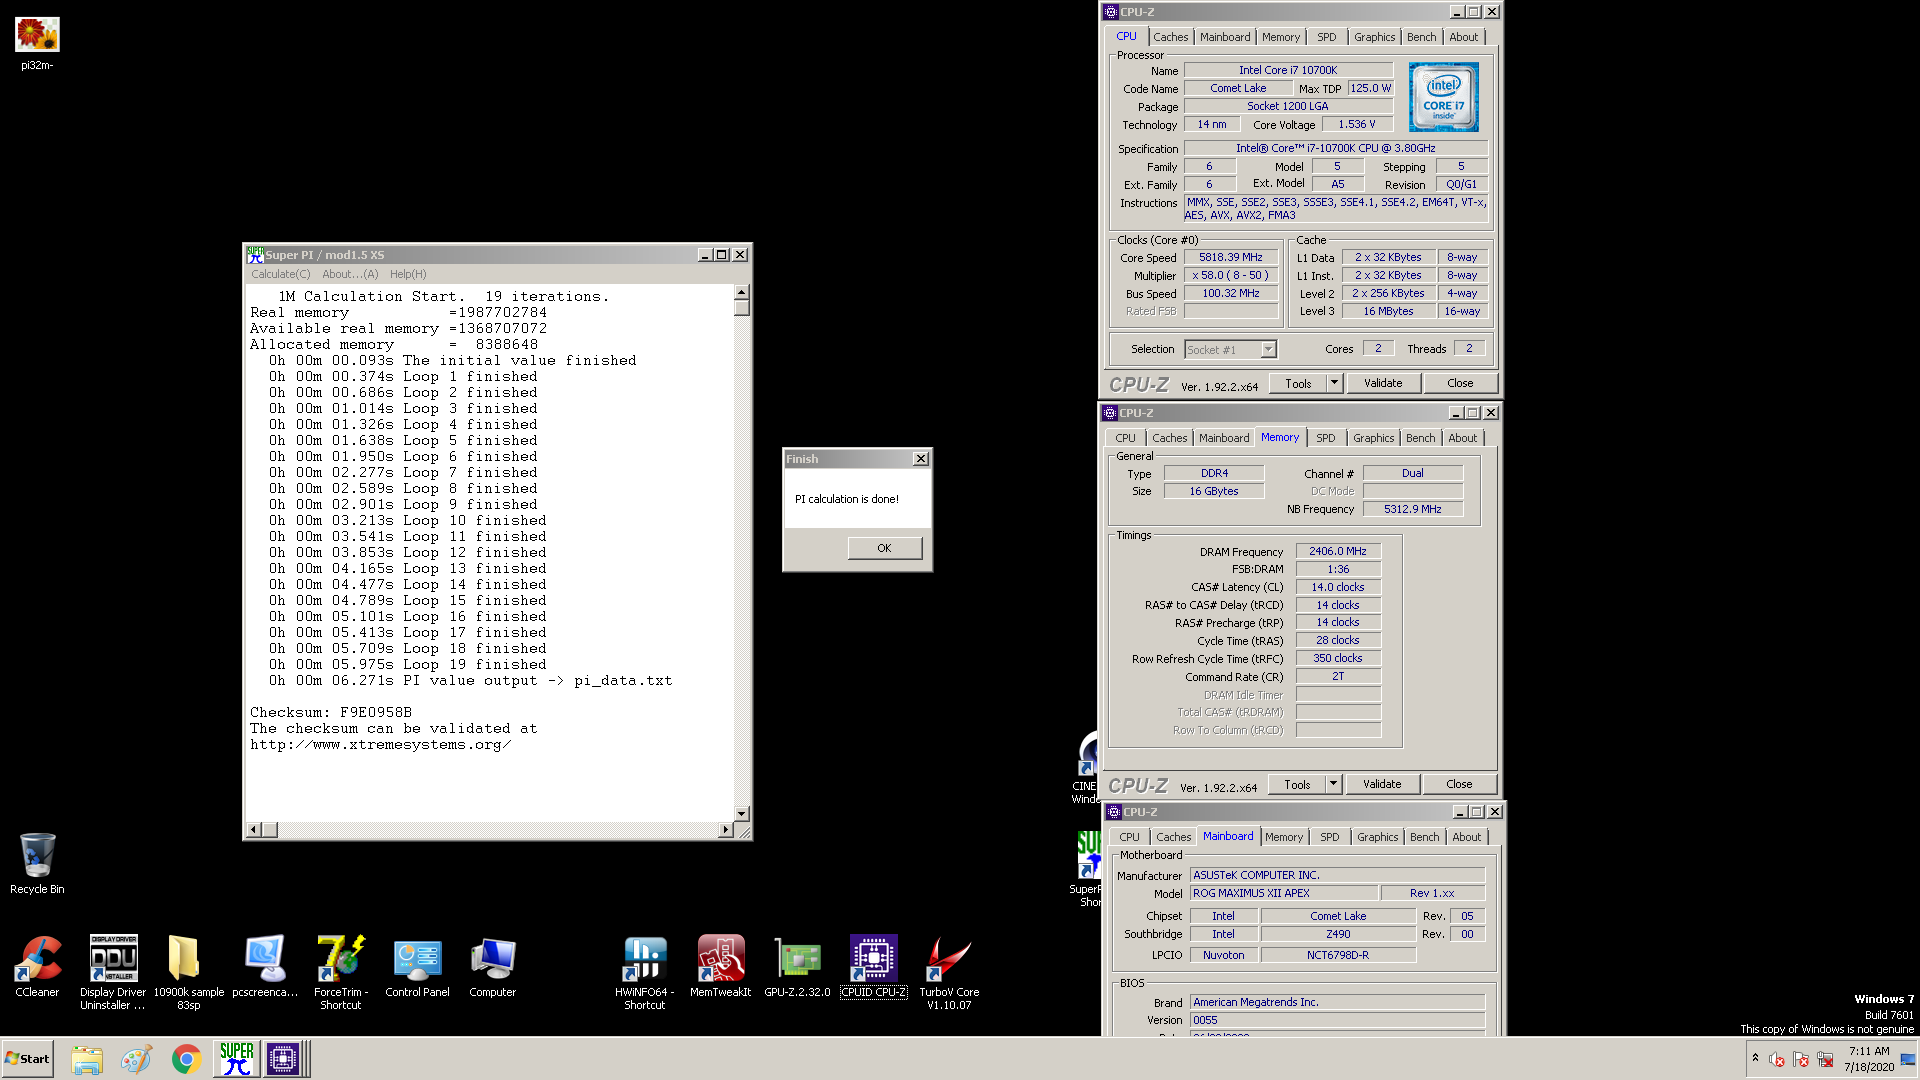Open Windows Explorer from the taskbar
The image size is (1920, 1080).
[x=87, y=1059]
